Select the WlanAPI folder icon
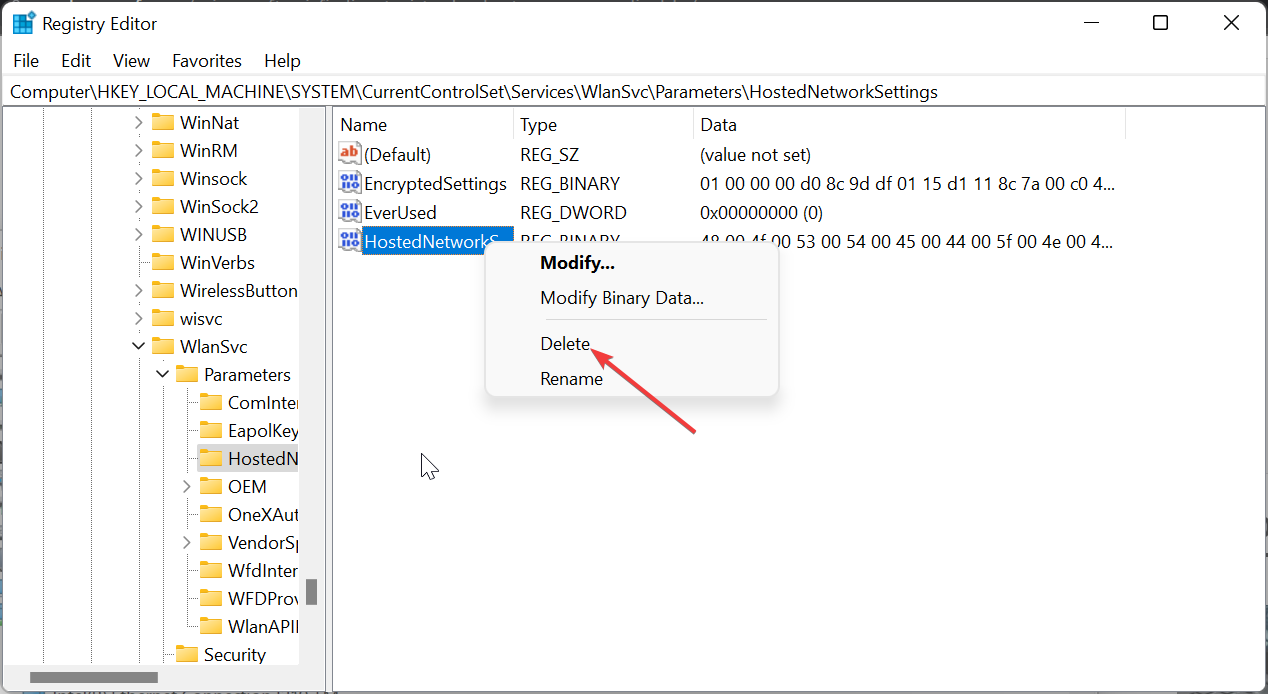This screenshot has width=1268, height=694. pyautogui.click(x=211, y=626)
